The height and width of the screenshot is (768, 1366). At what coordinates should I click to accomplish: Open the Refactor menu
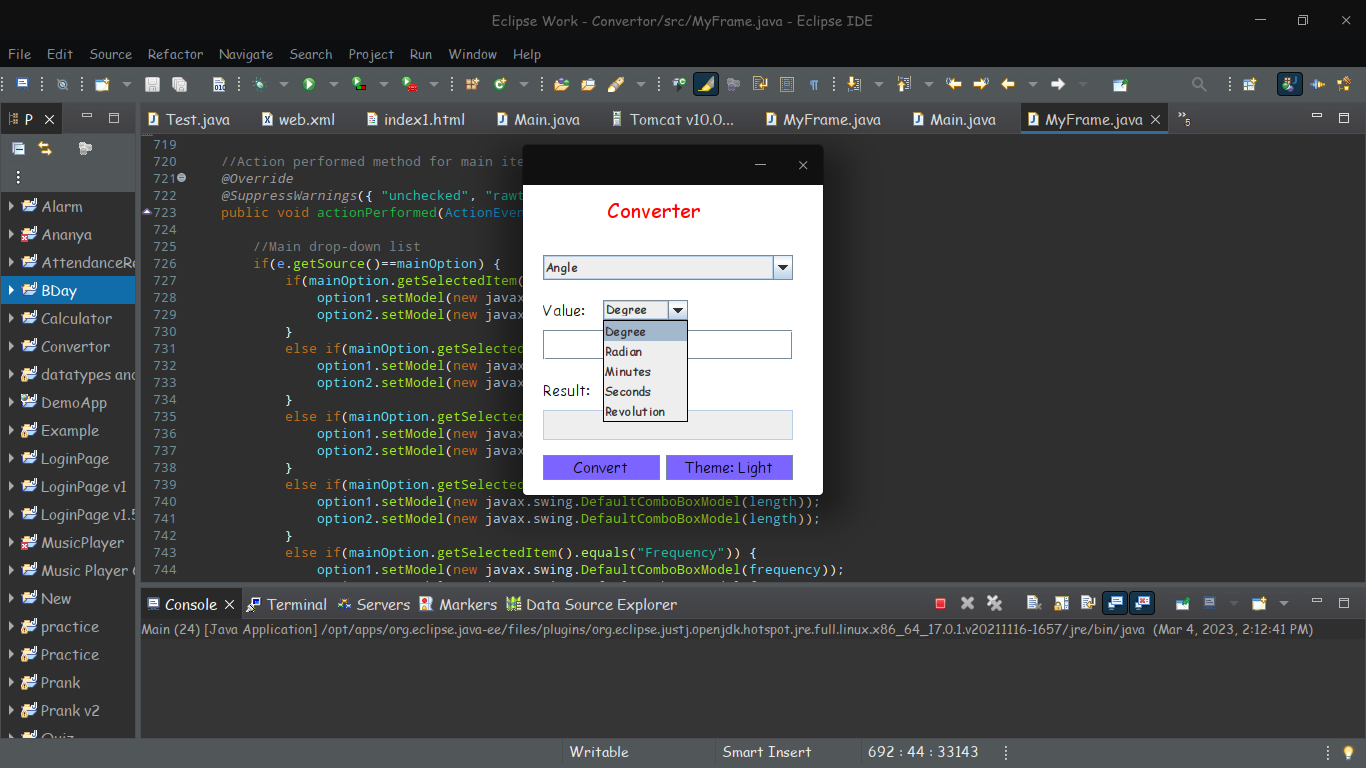[x=175, y=54]
